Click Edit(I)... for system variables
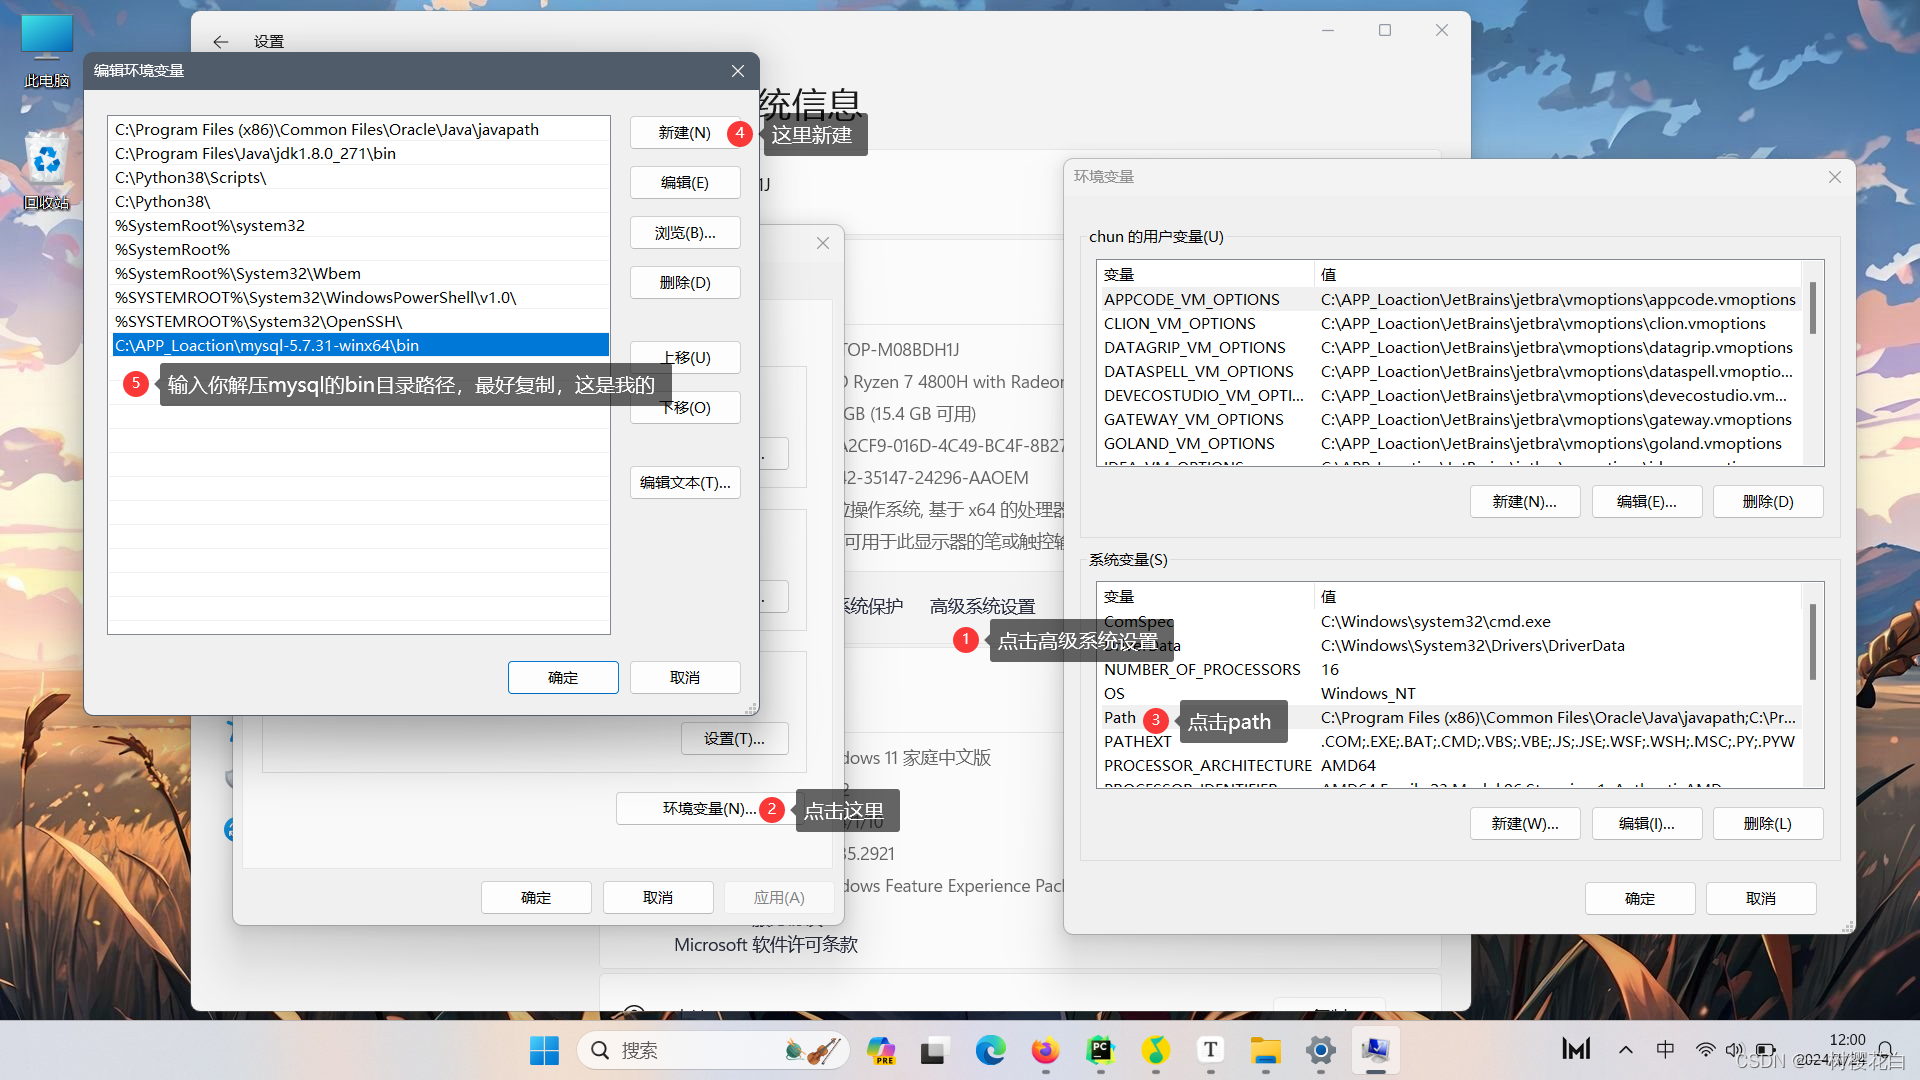 point(1647,824)
